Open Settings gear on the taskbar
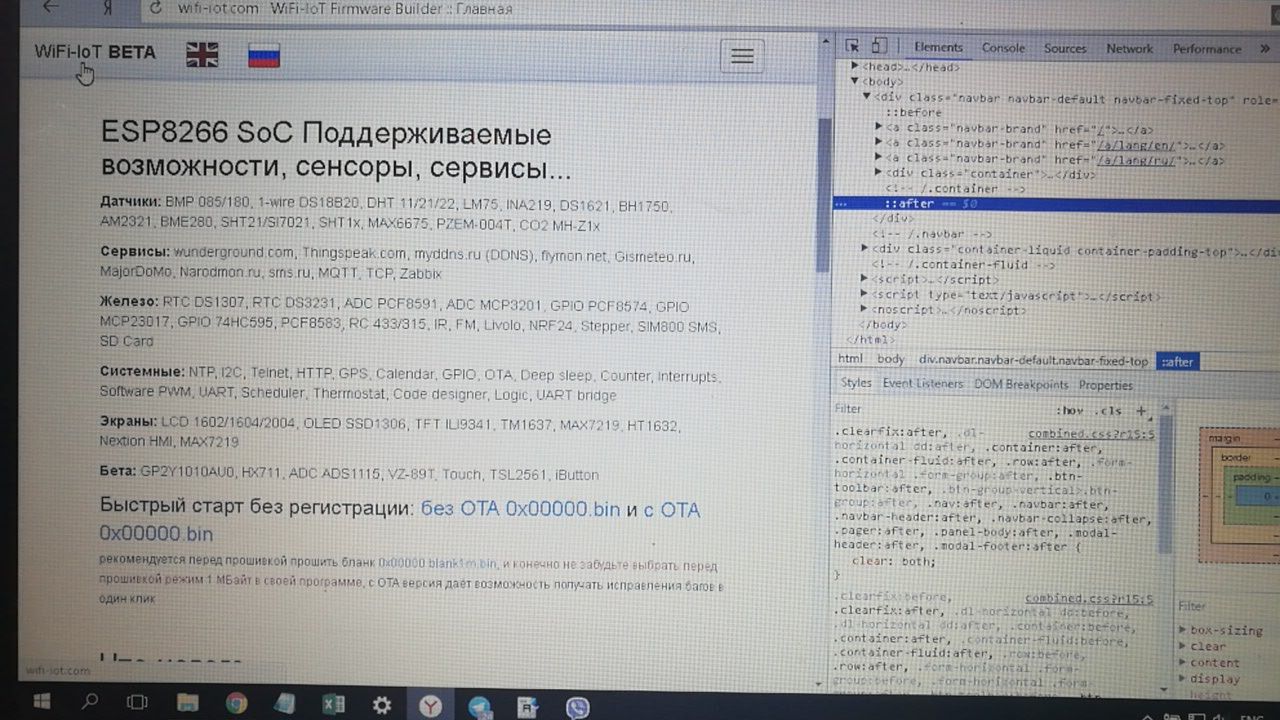This screenshot has width=1280, height=720. pos(381,705)
